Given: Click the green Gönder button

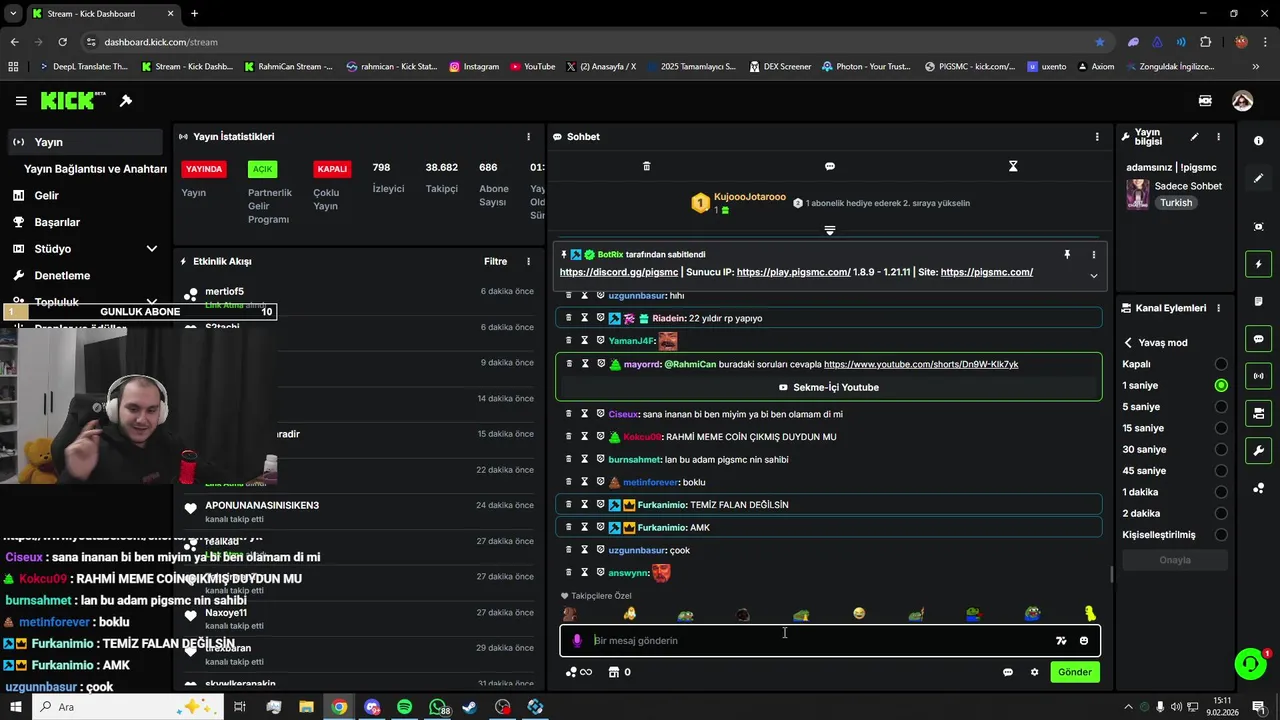Looking at the screenshot, I should 1075,672.
